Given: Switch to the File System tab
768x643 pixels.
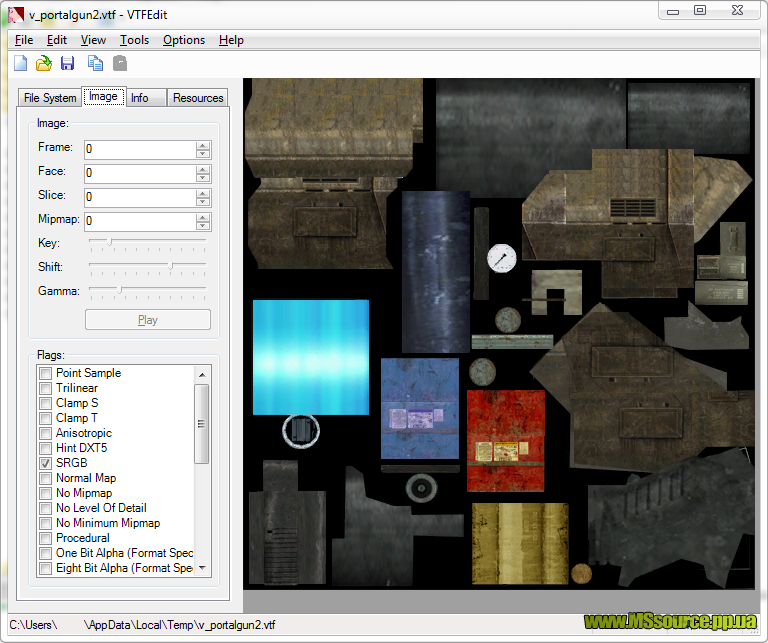Looking at the screenshot, I should pos(49,98).
